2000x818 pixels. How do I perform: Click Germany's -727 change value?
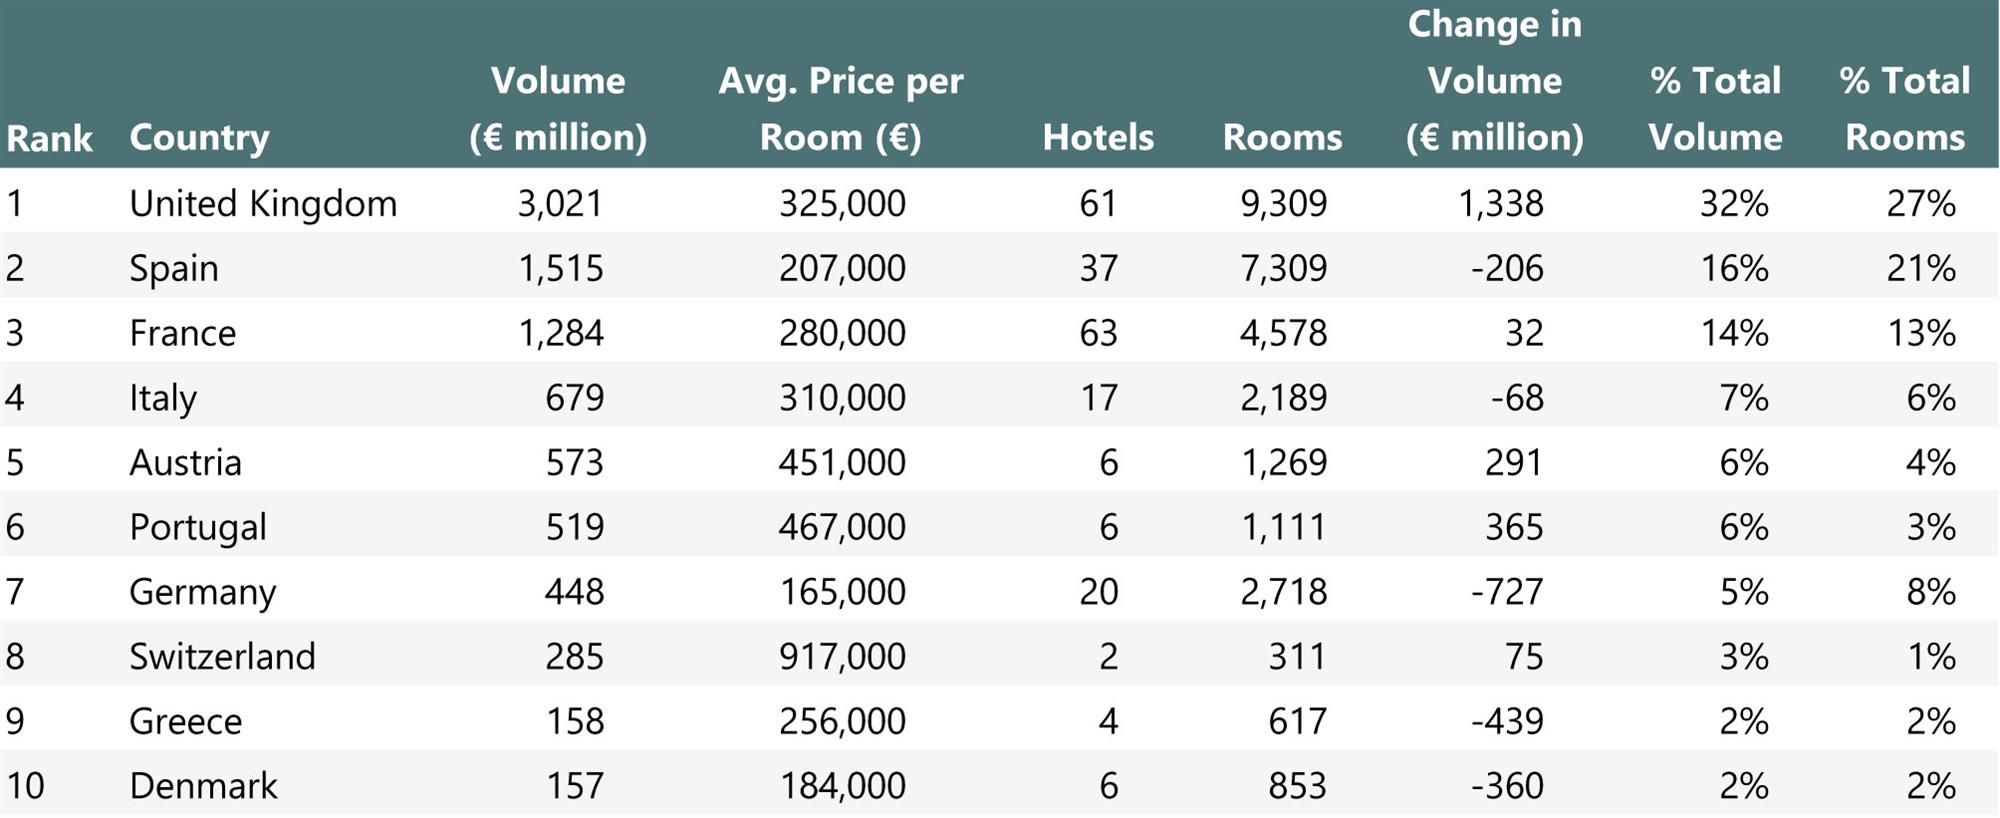pyautogui.click(x=1507, y=592)
